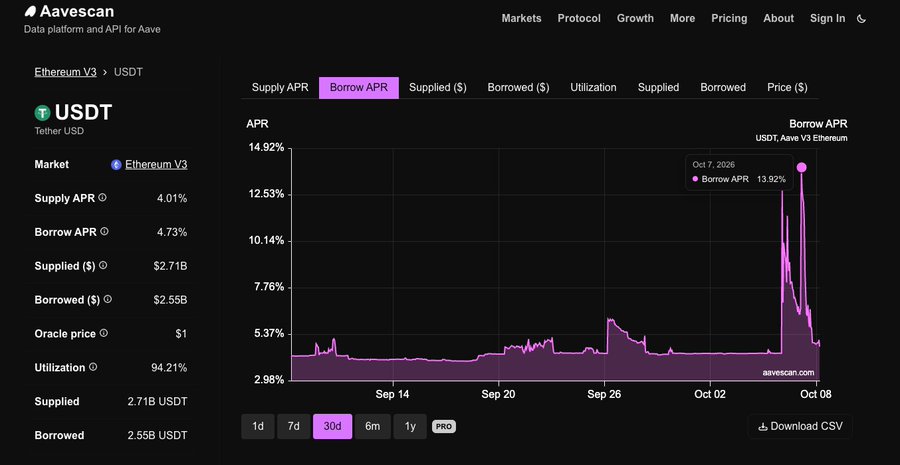Click info icon next to Borrowed ($)
The height and width of the screenshot is (465, 900).
coord(107,299)
